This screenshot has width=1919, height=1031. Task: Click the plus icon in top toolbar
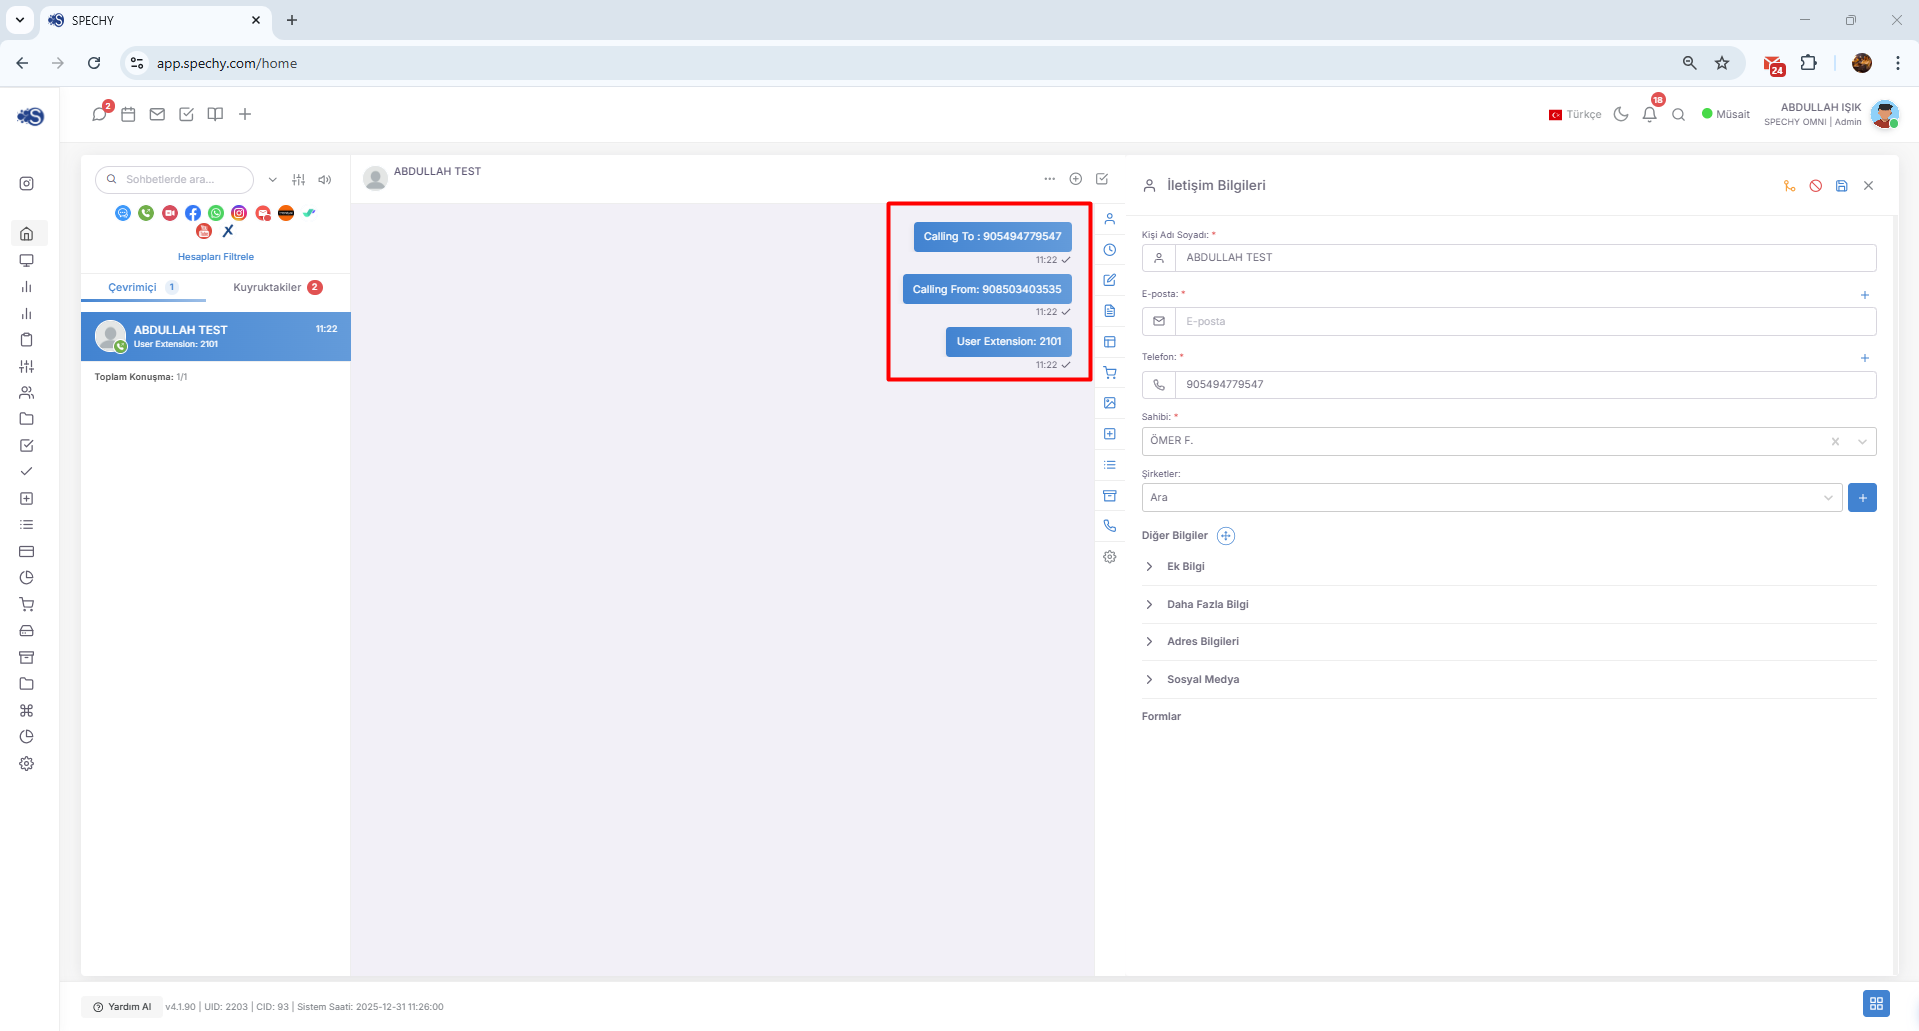pyautogui.click(x=245, y=114)
